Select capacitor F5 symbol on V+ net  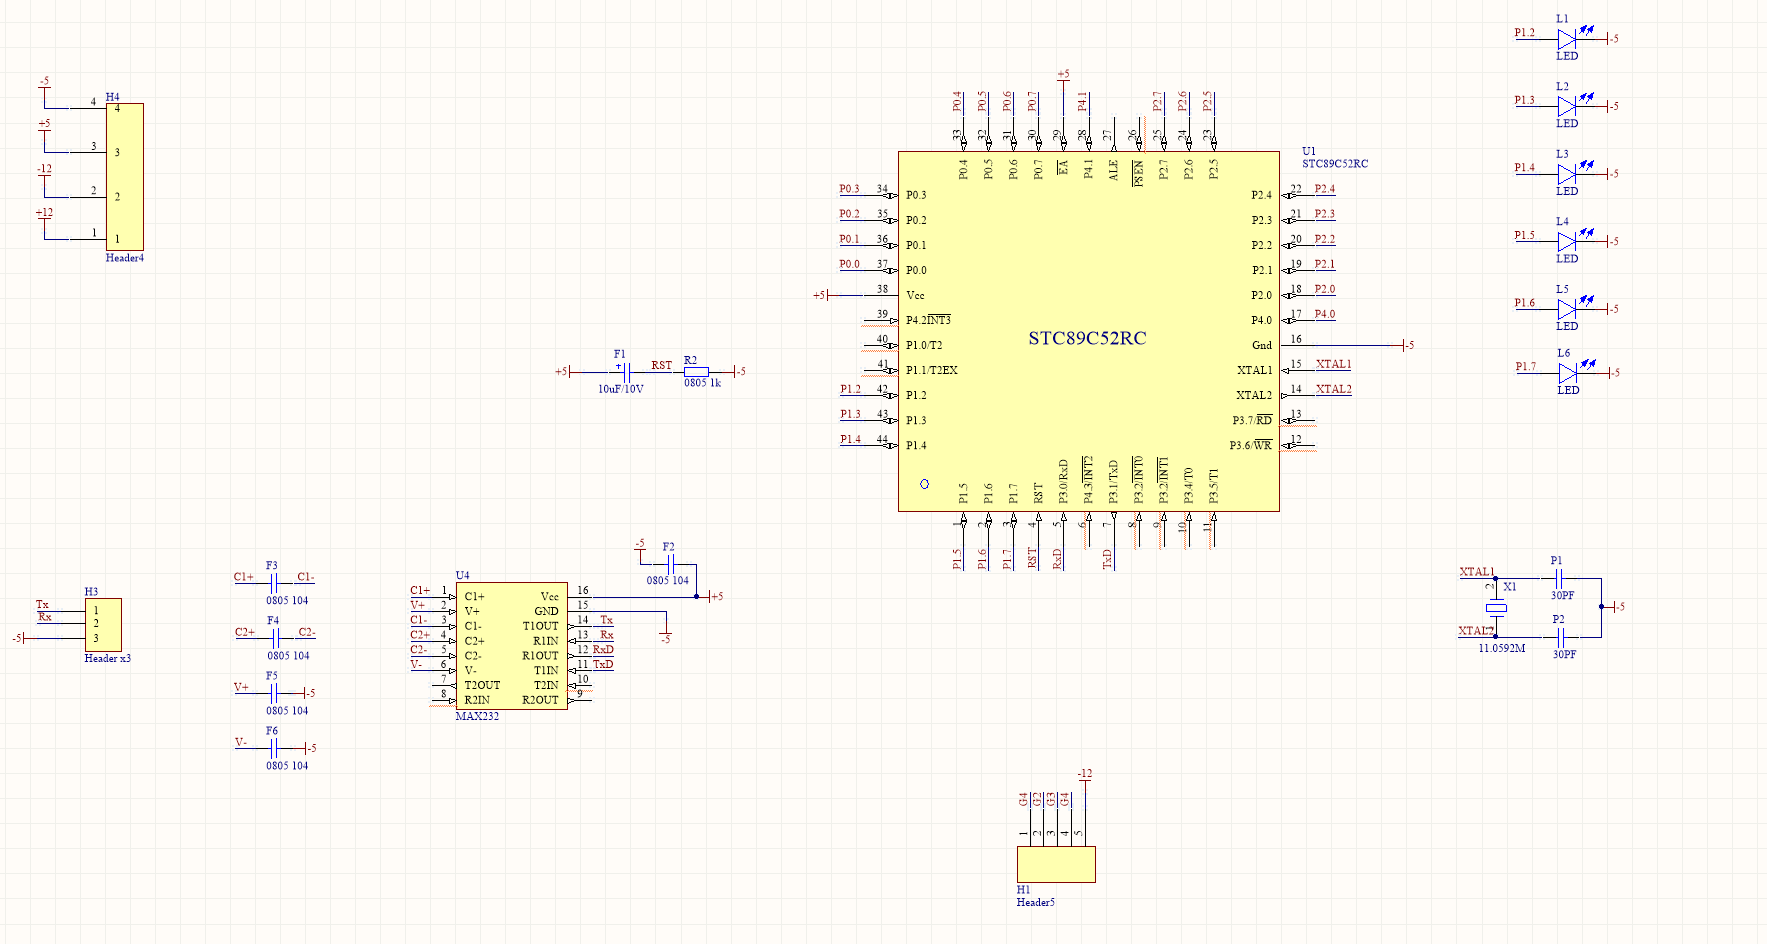pyautogui.click(x=274, y=694)
